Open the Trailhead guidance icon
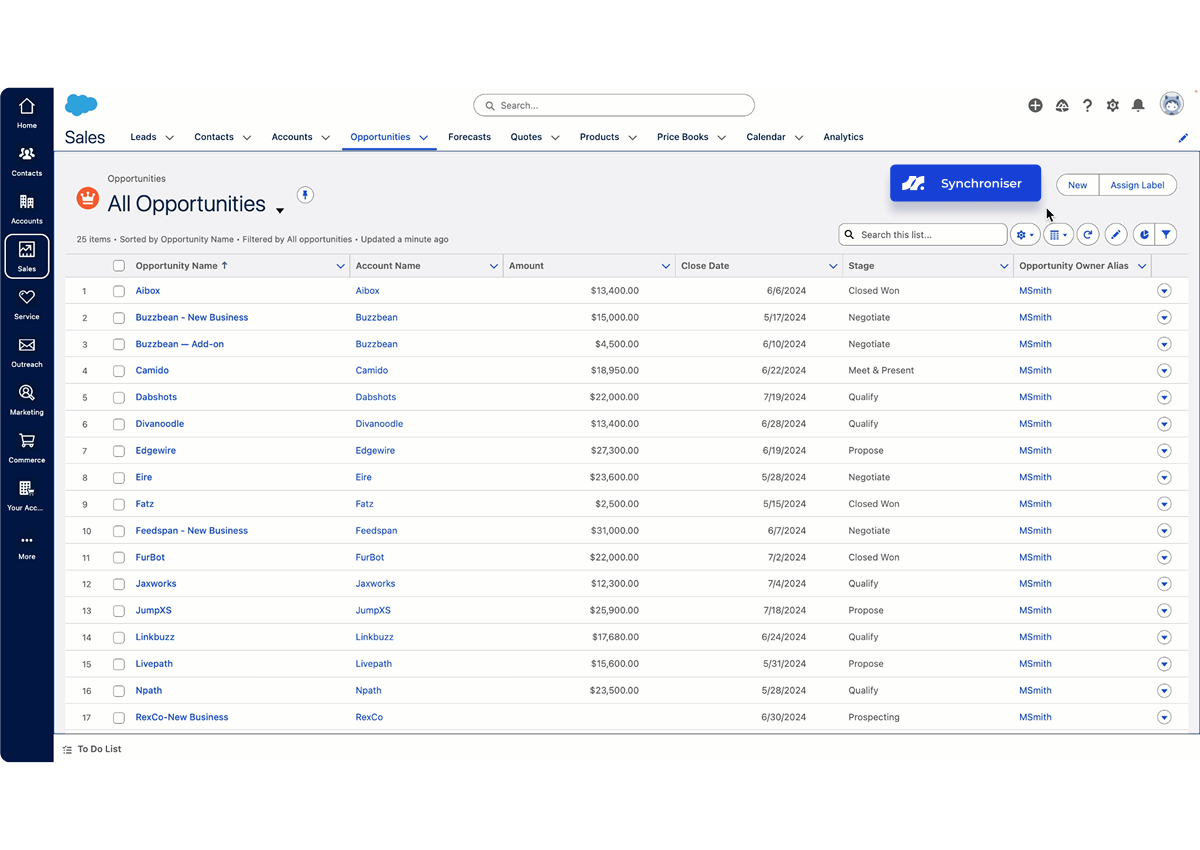This screenshot has width=1200, height=850. click(x=1062, y=105)
